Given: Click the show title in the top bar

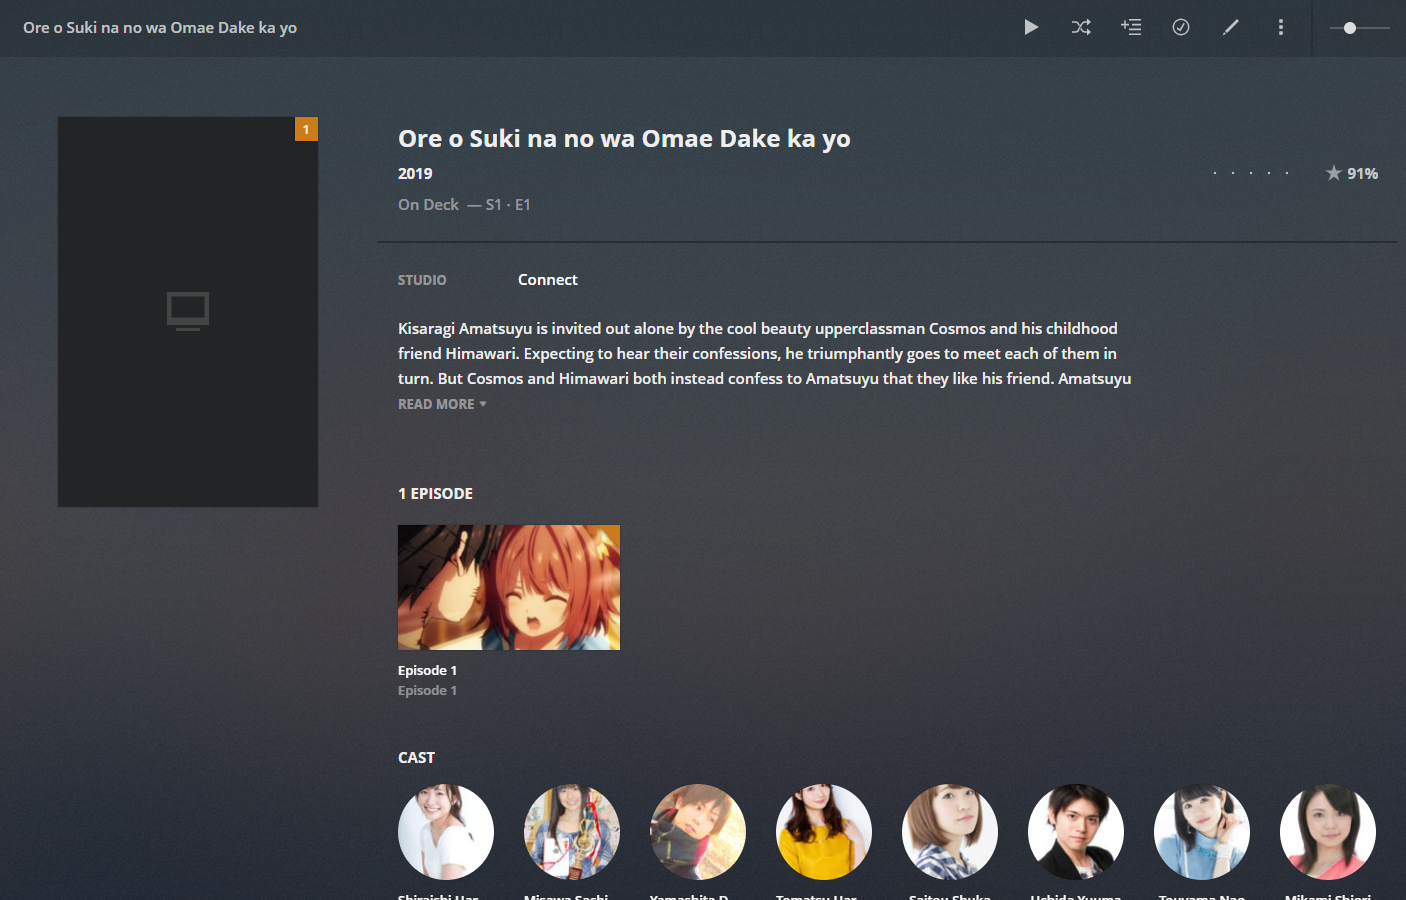Looking at the screenshot, I should pos(160,27).
